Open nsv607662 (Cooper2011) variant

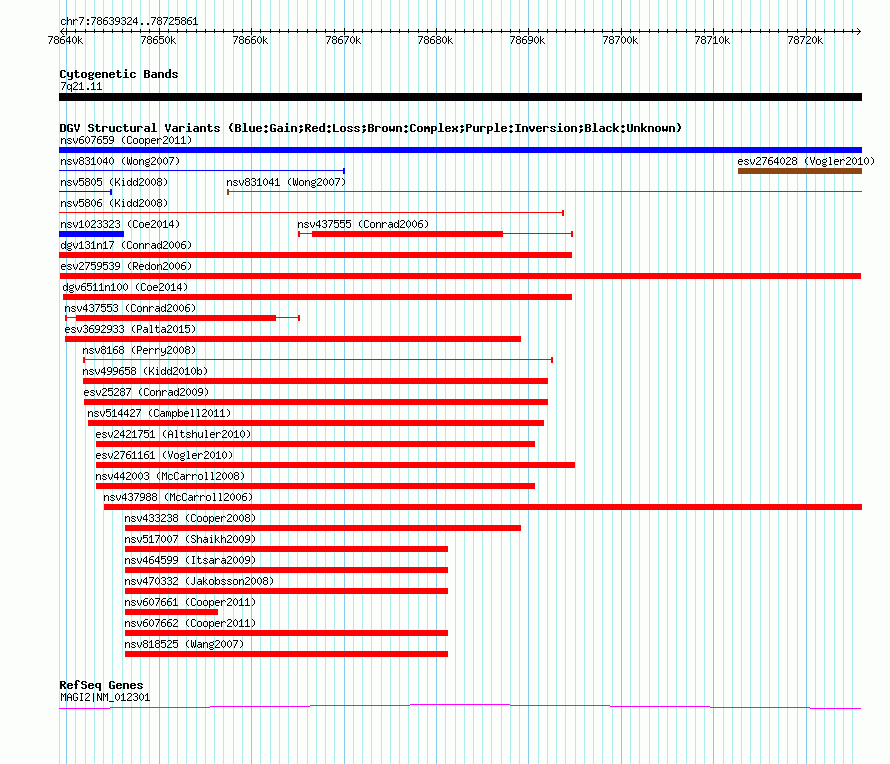point(190,623)
